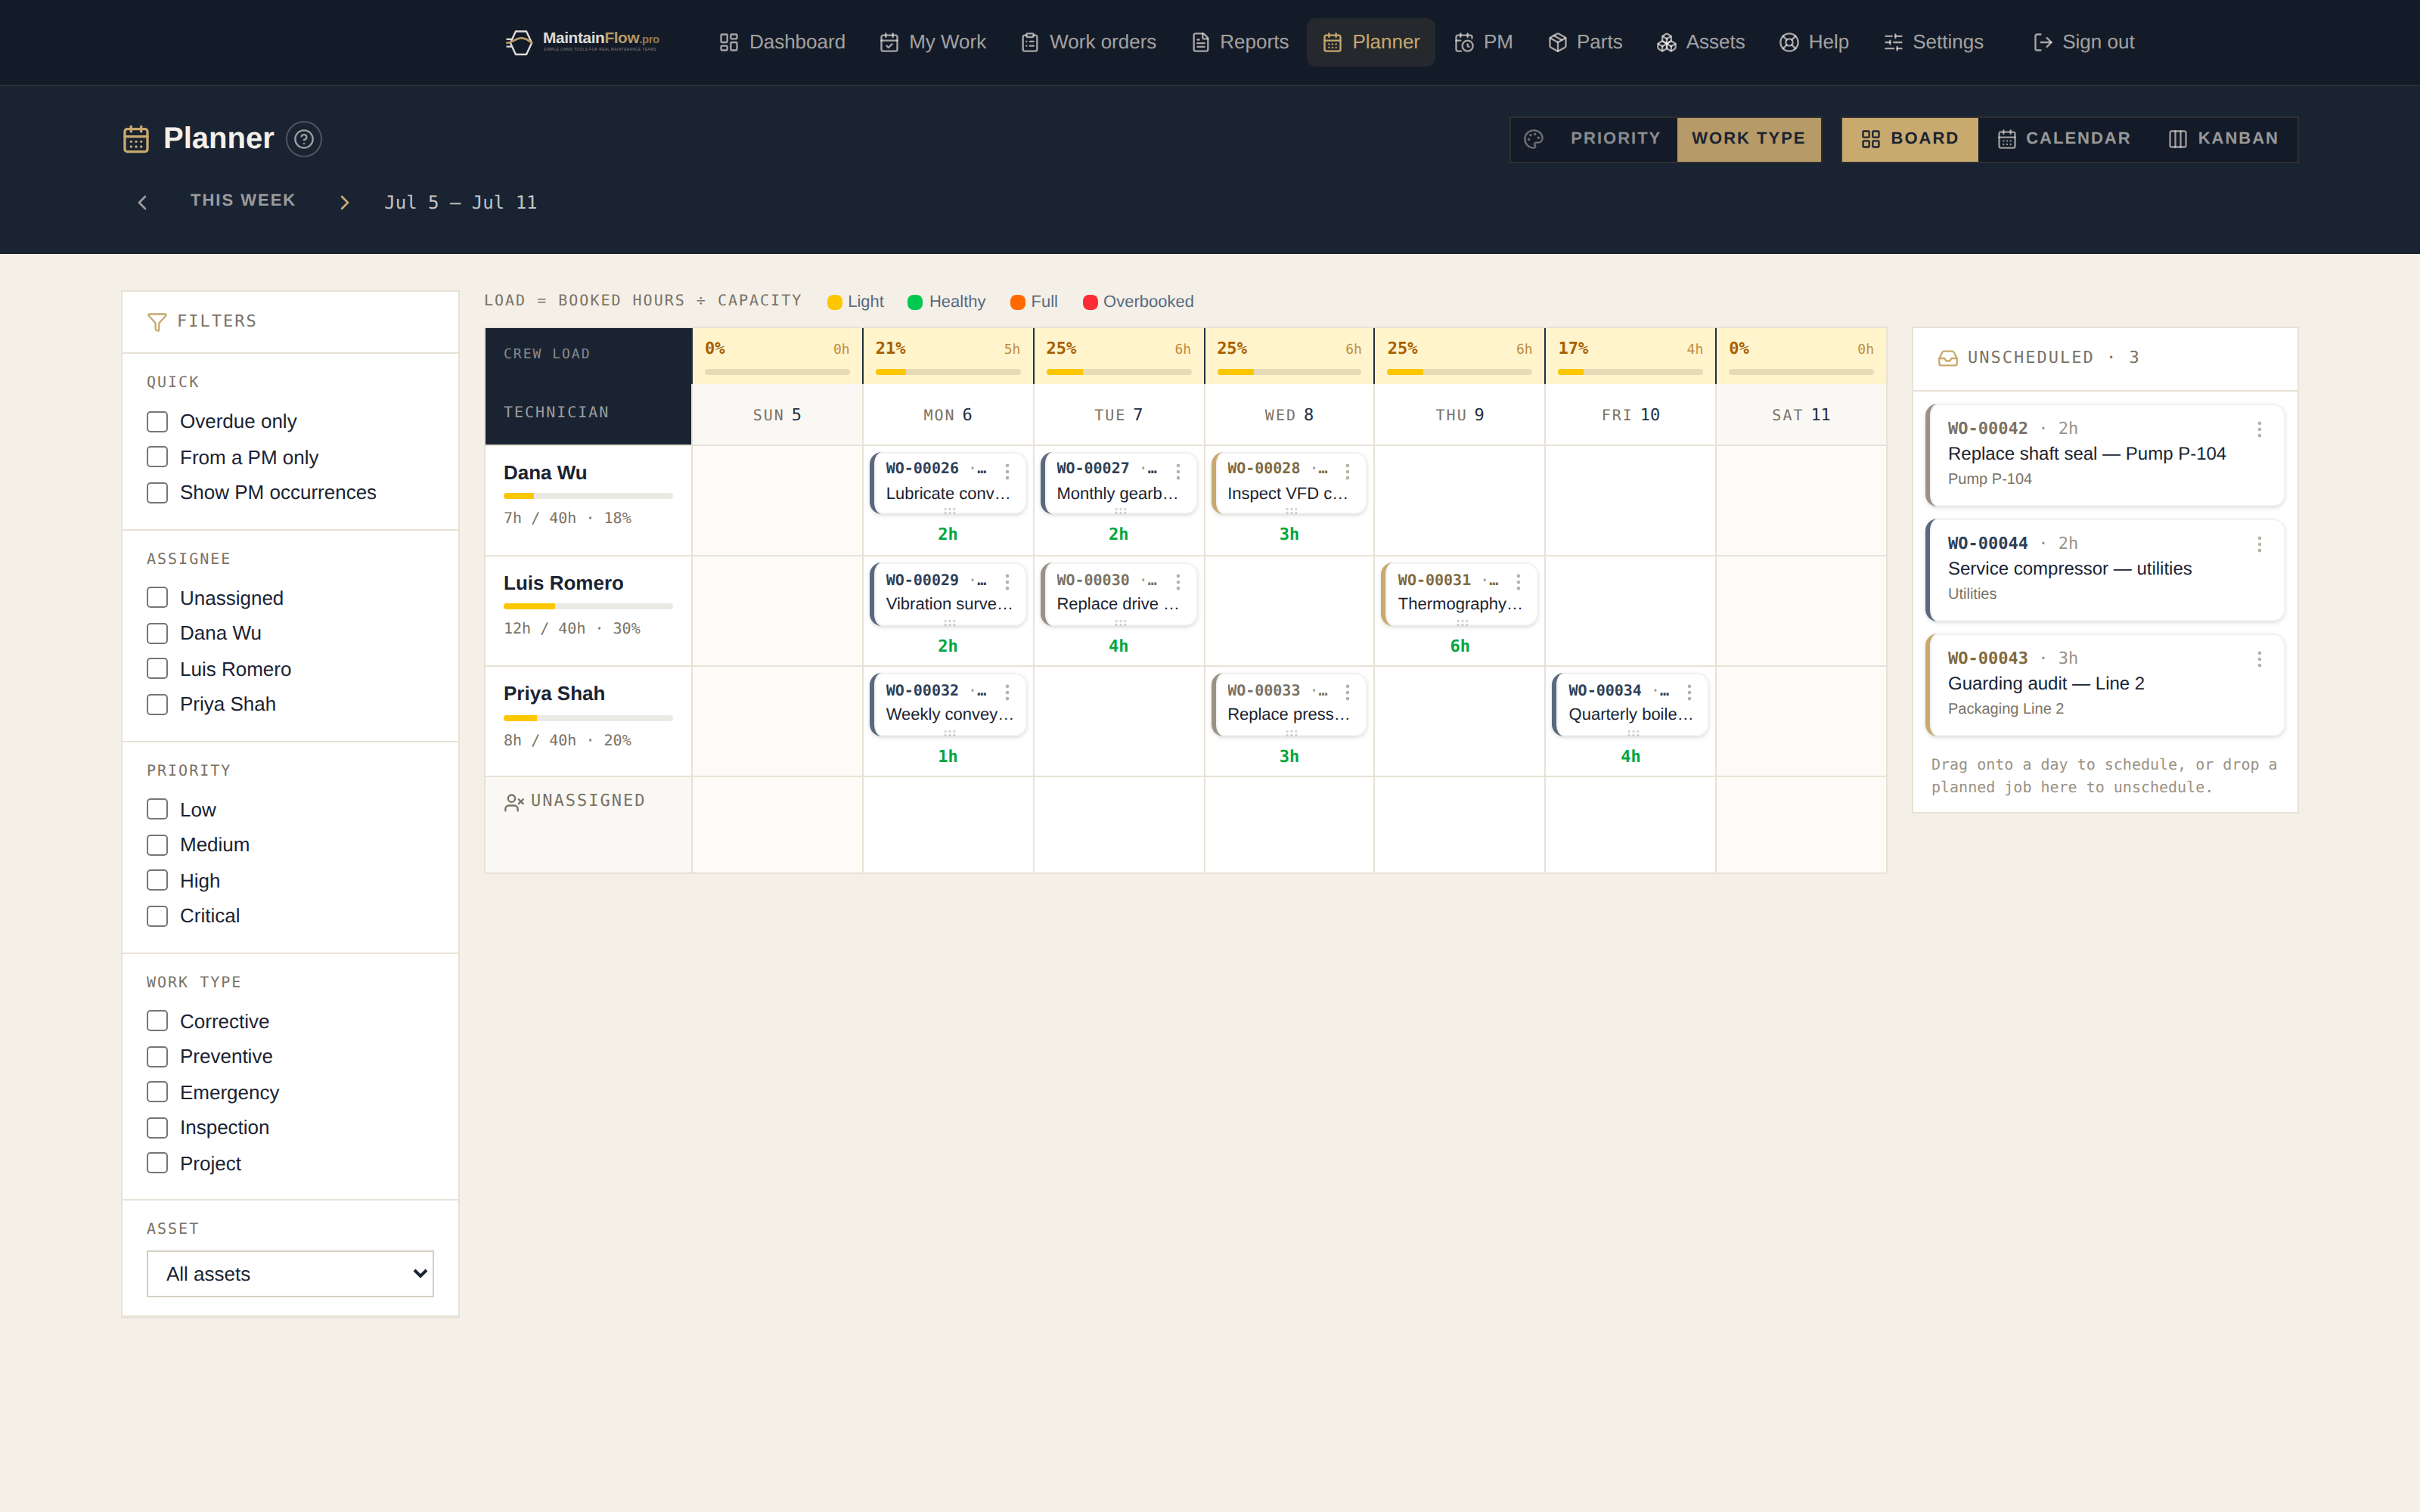Image resolution: width=2420 pixels, height=1512 pixels.
Task: Open kebab menu on unscheduled WO-00043
Action: pyautogui.click(x=2259, y=659)
